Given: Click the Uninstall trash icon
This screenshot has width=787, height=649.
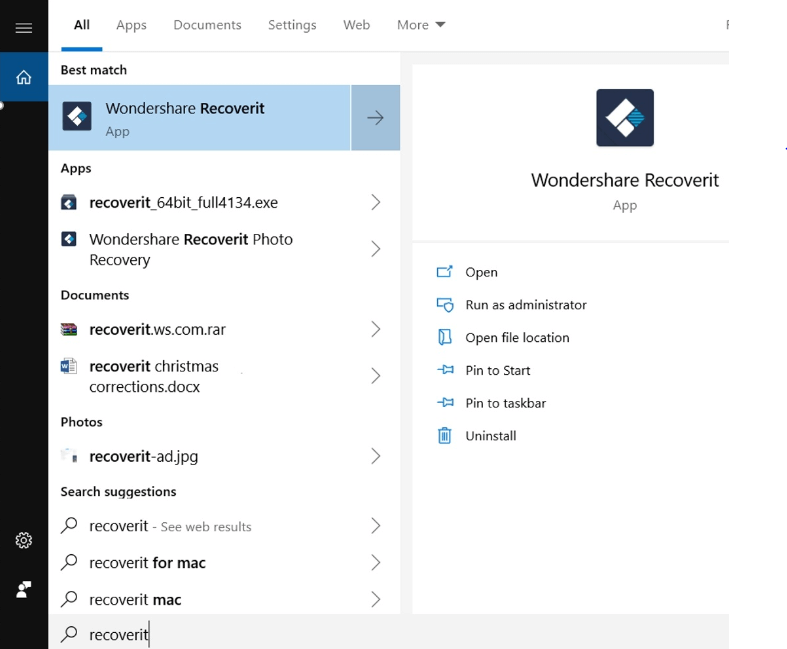Looking at the screenshot, I should pyautogui.click(x=445, y=435).
